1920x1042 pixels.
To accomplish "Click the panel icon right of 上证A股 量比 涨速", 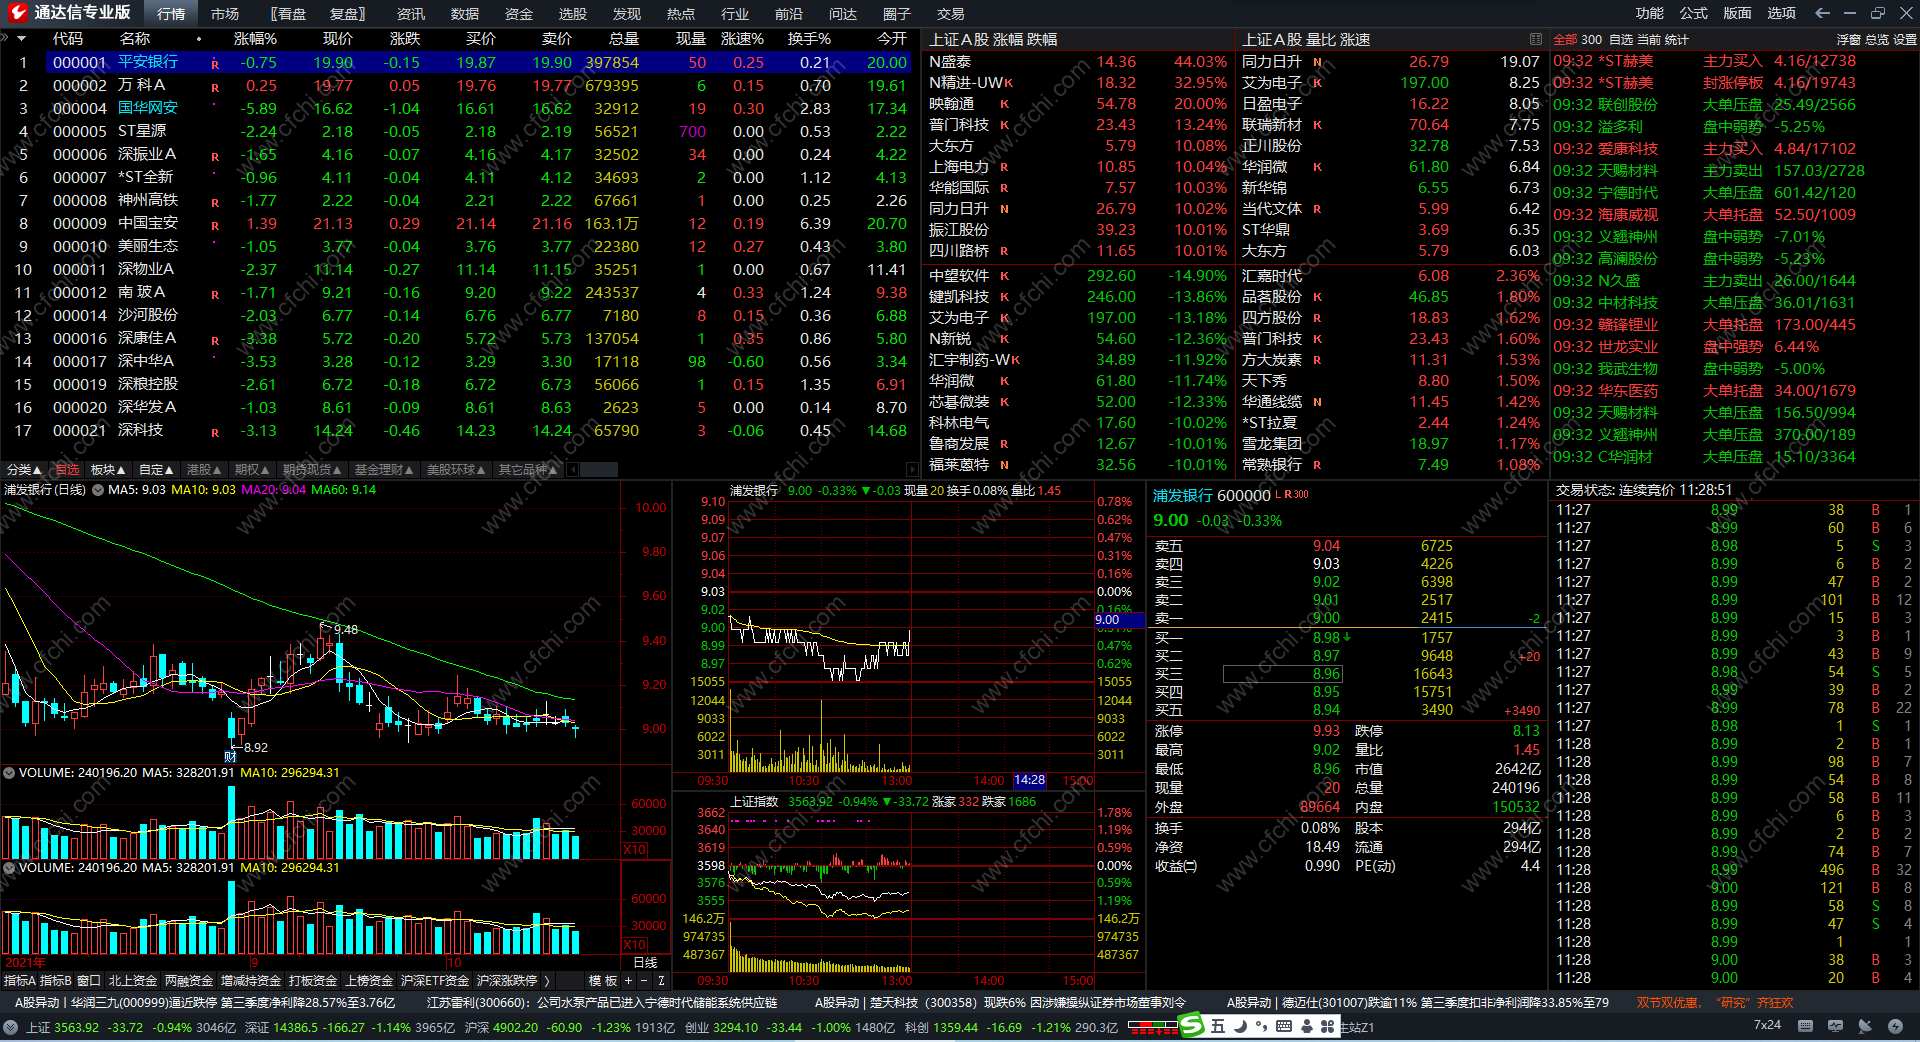I will pyautogui.click(x=1535, y=39).
